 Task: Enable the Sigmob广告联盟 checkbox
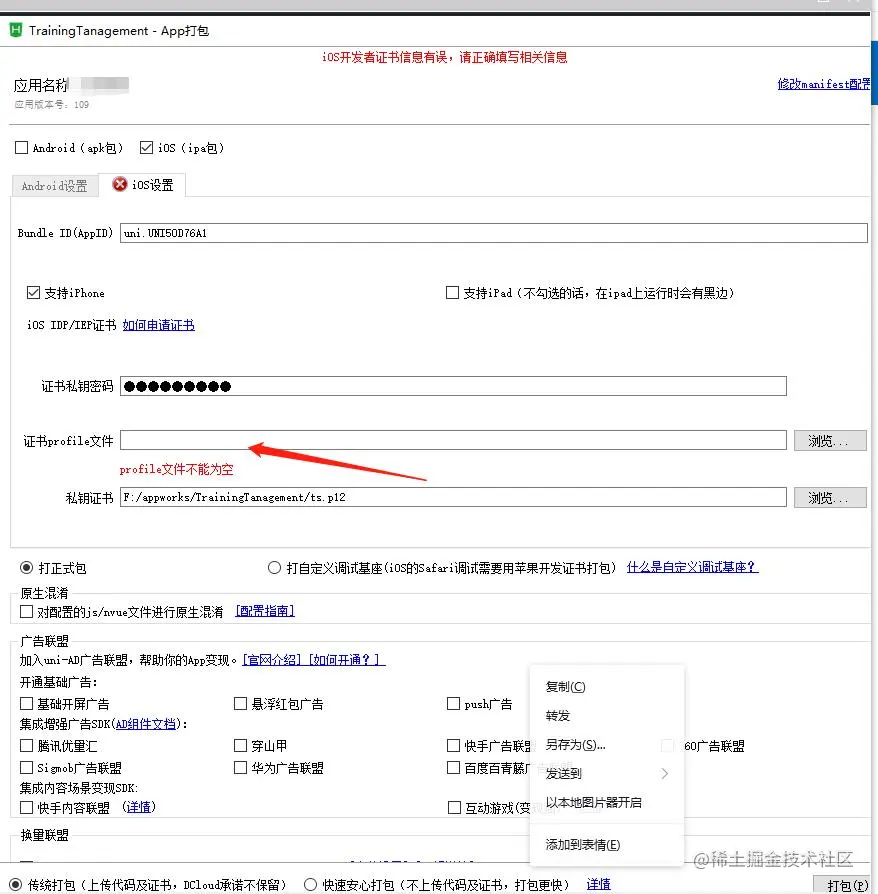click(x=26, y=767)
